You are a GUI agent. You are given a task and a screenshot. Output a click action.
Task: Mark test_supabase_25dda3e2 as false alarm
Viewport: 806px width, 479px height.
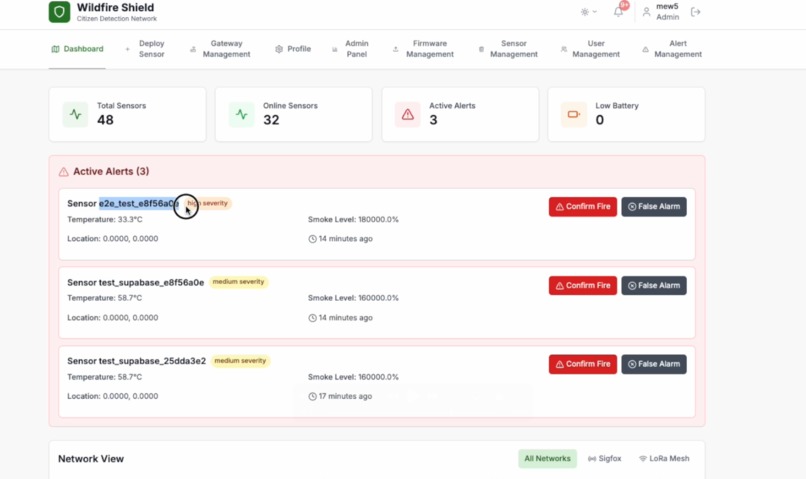(x=654, y=364)
